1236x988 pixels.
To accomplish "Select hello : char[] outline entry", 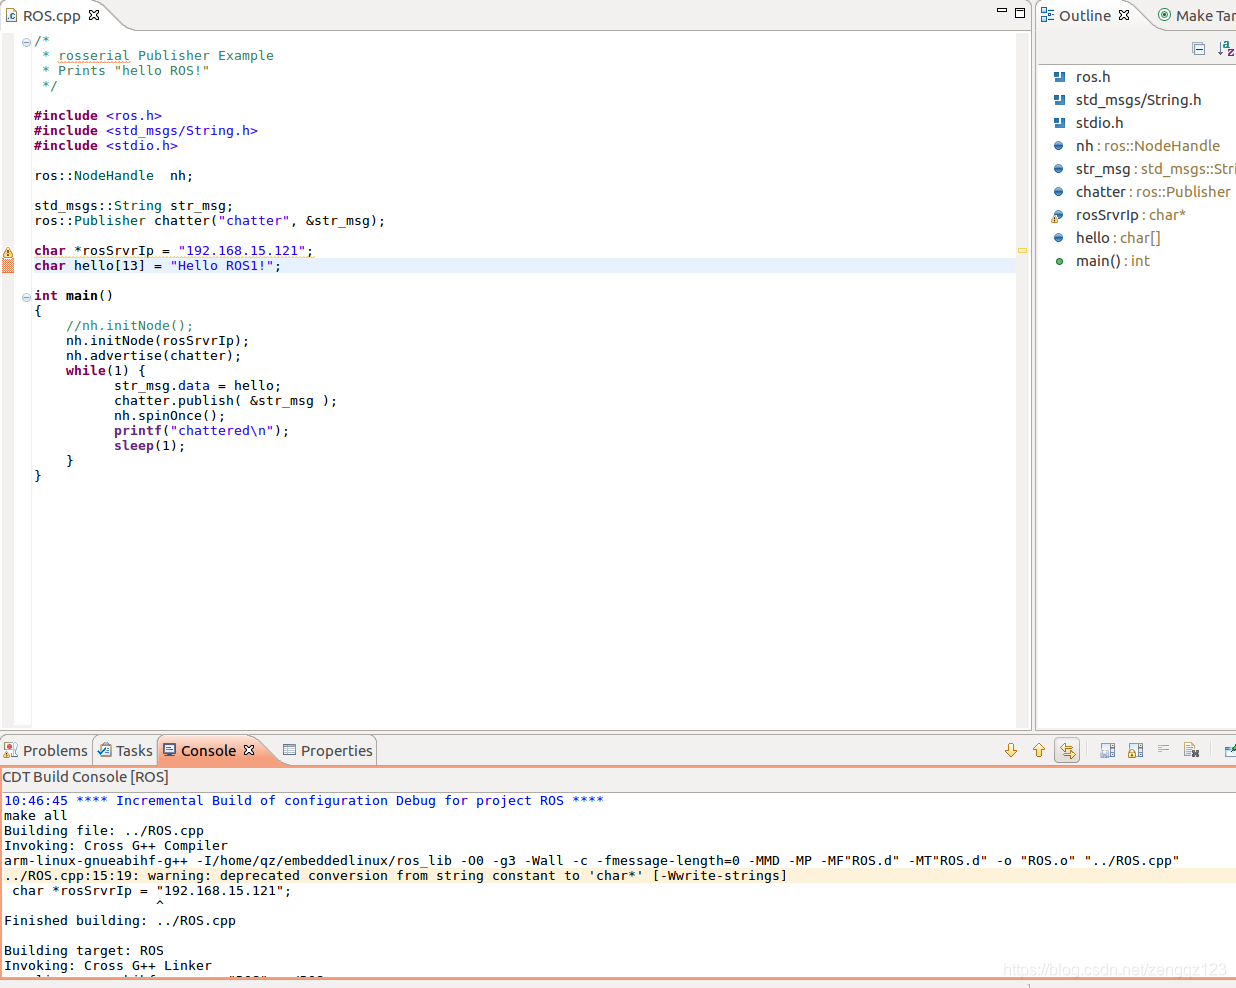I will coord(1118,238).
